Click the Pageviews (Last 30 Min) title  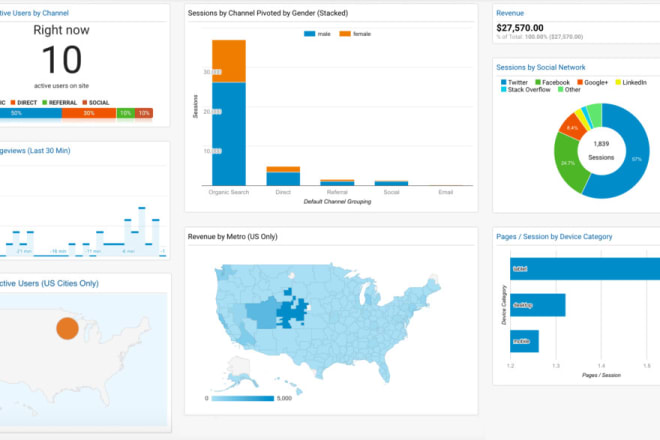click(x=35, y=151)
